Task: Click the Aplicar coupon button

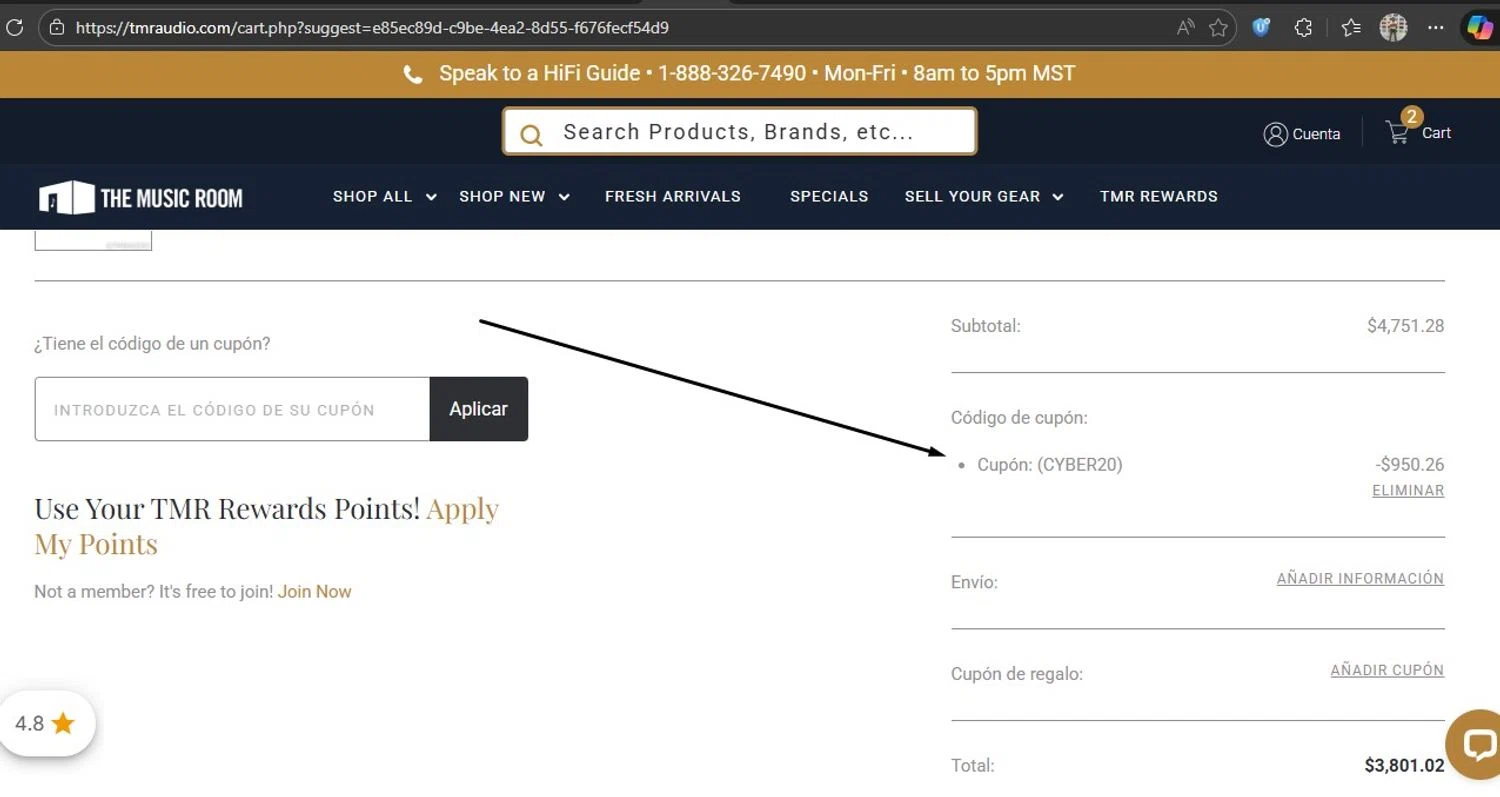Action: 479,409
